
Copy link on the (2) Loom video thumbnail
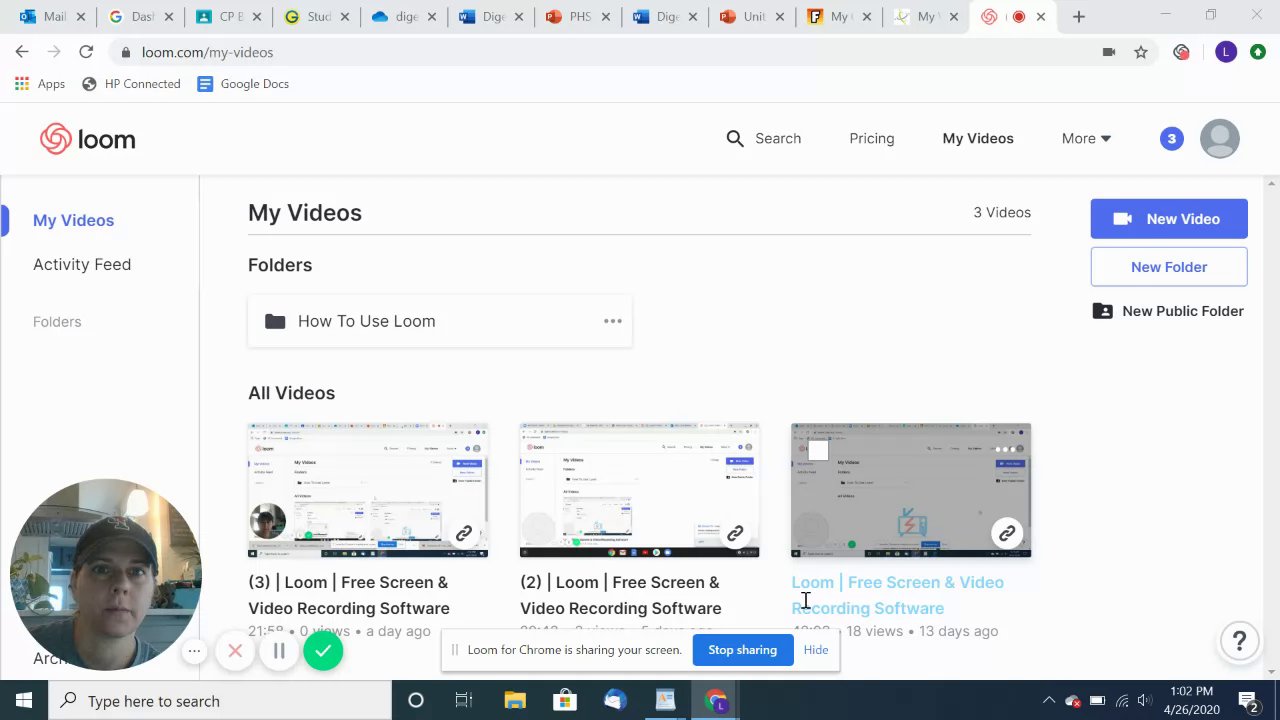[x=735, y=533]
